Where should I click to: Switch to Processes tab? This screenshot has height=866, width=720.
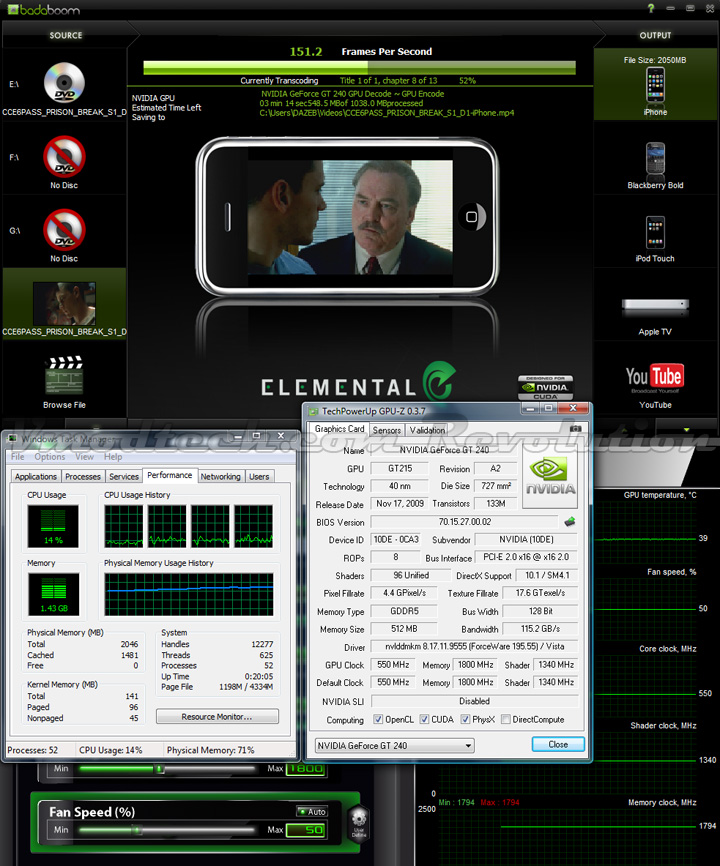click(x=83, y=476)
